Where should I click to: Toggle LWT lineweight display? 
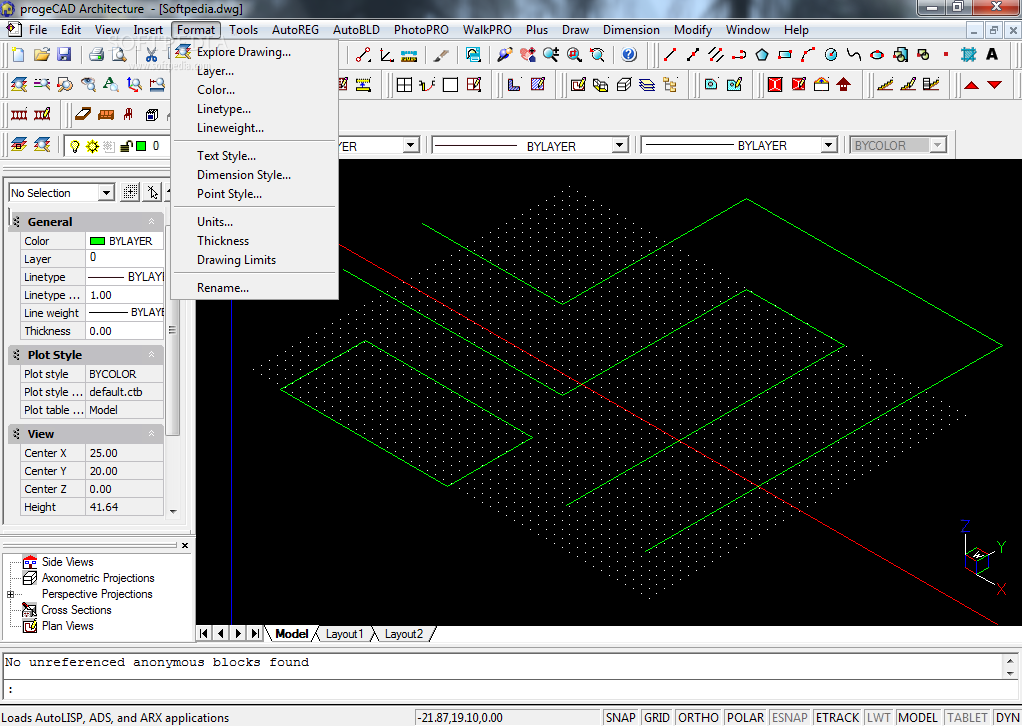pos(878,718)
